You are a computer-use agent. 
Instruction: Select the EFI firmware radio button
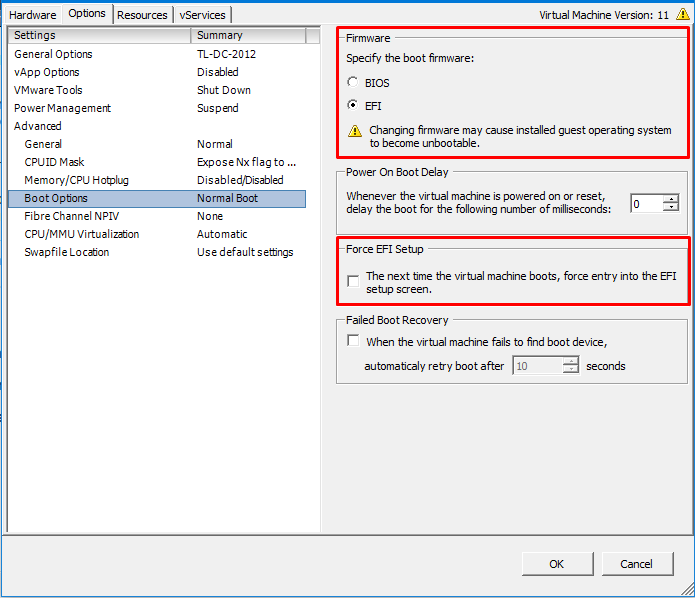click(352, 105)
